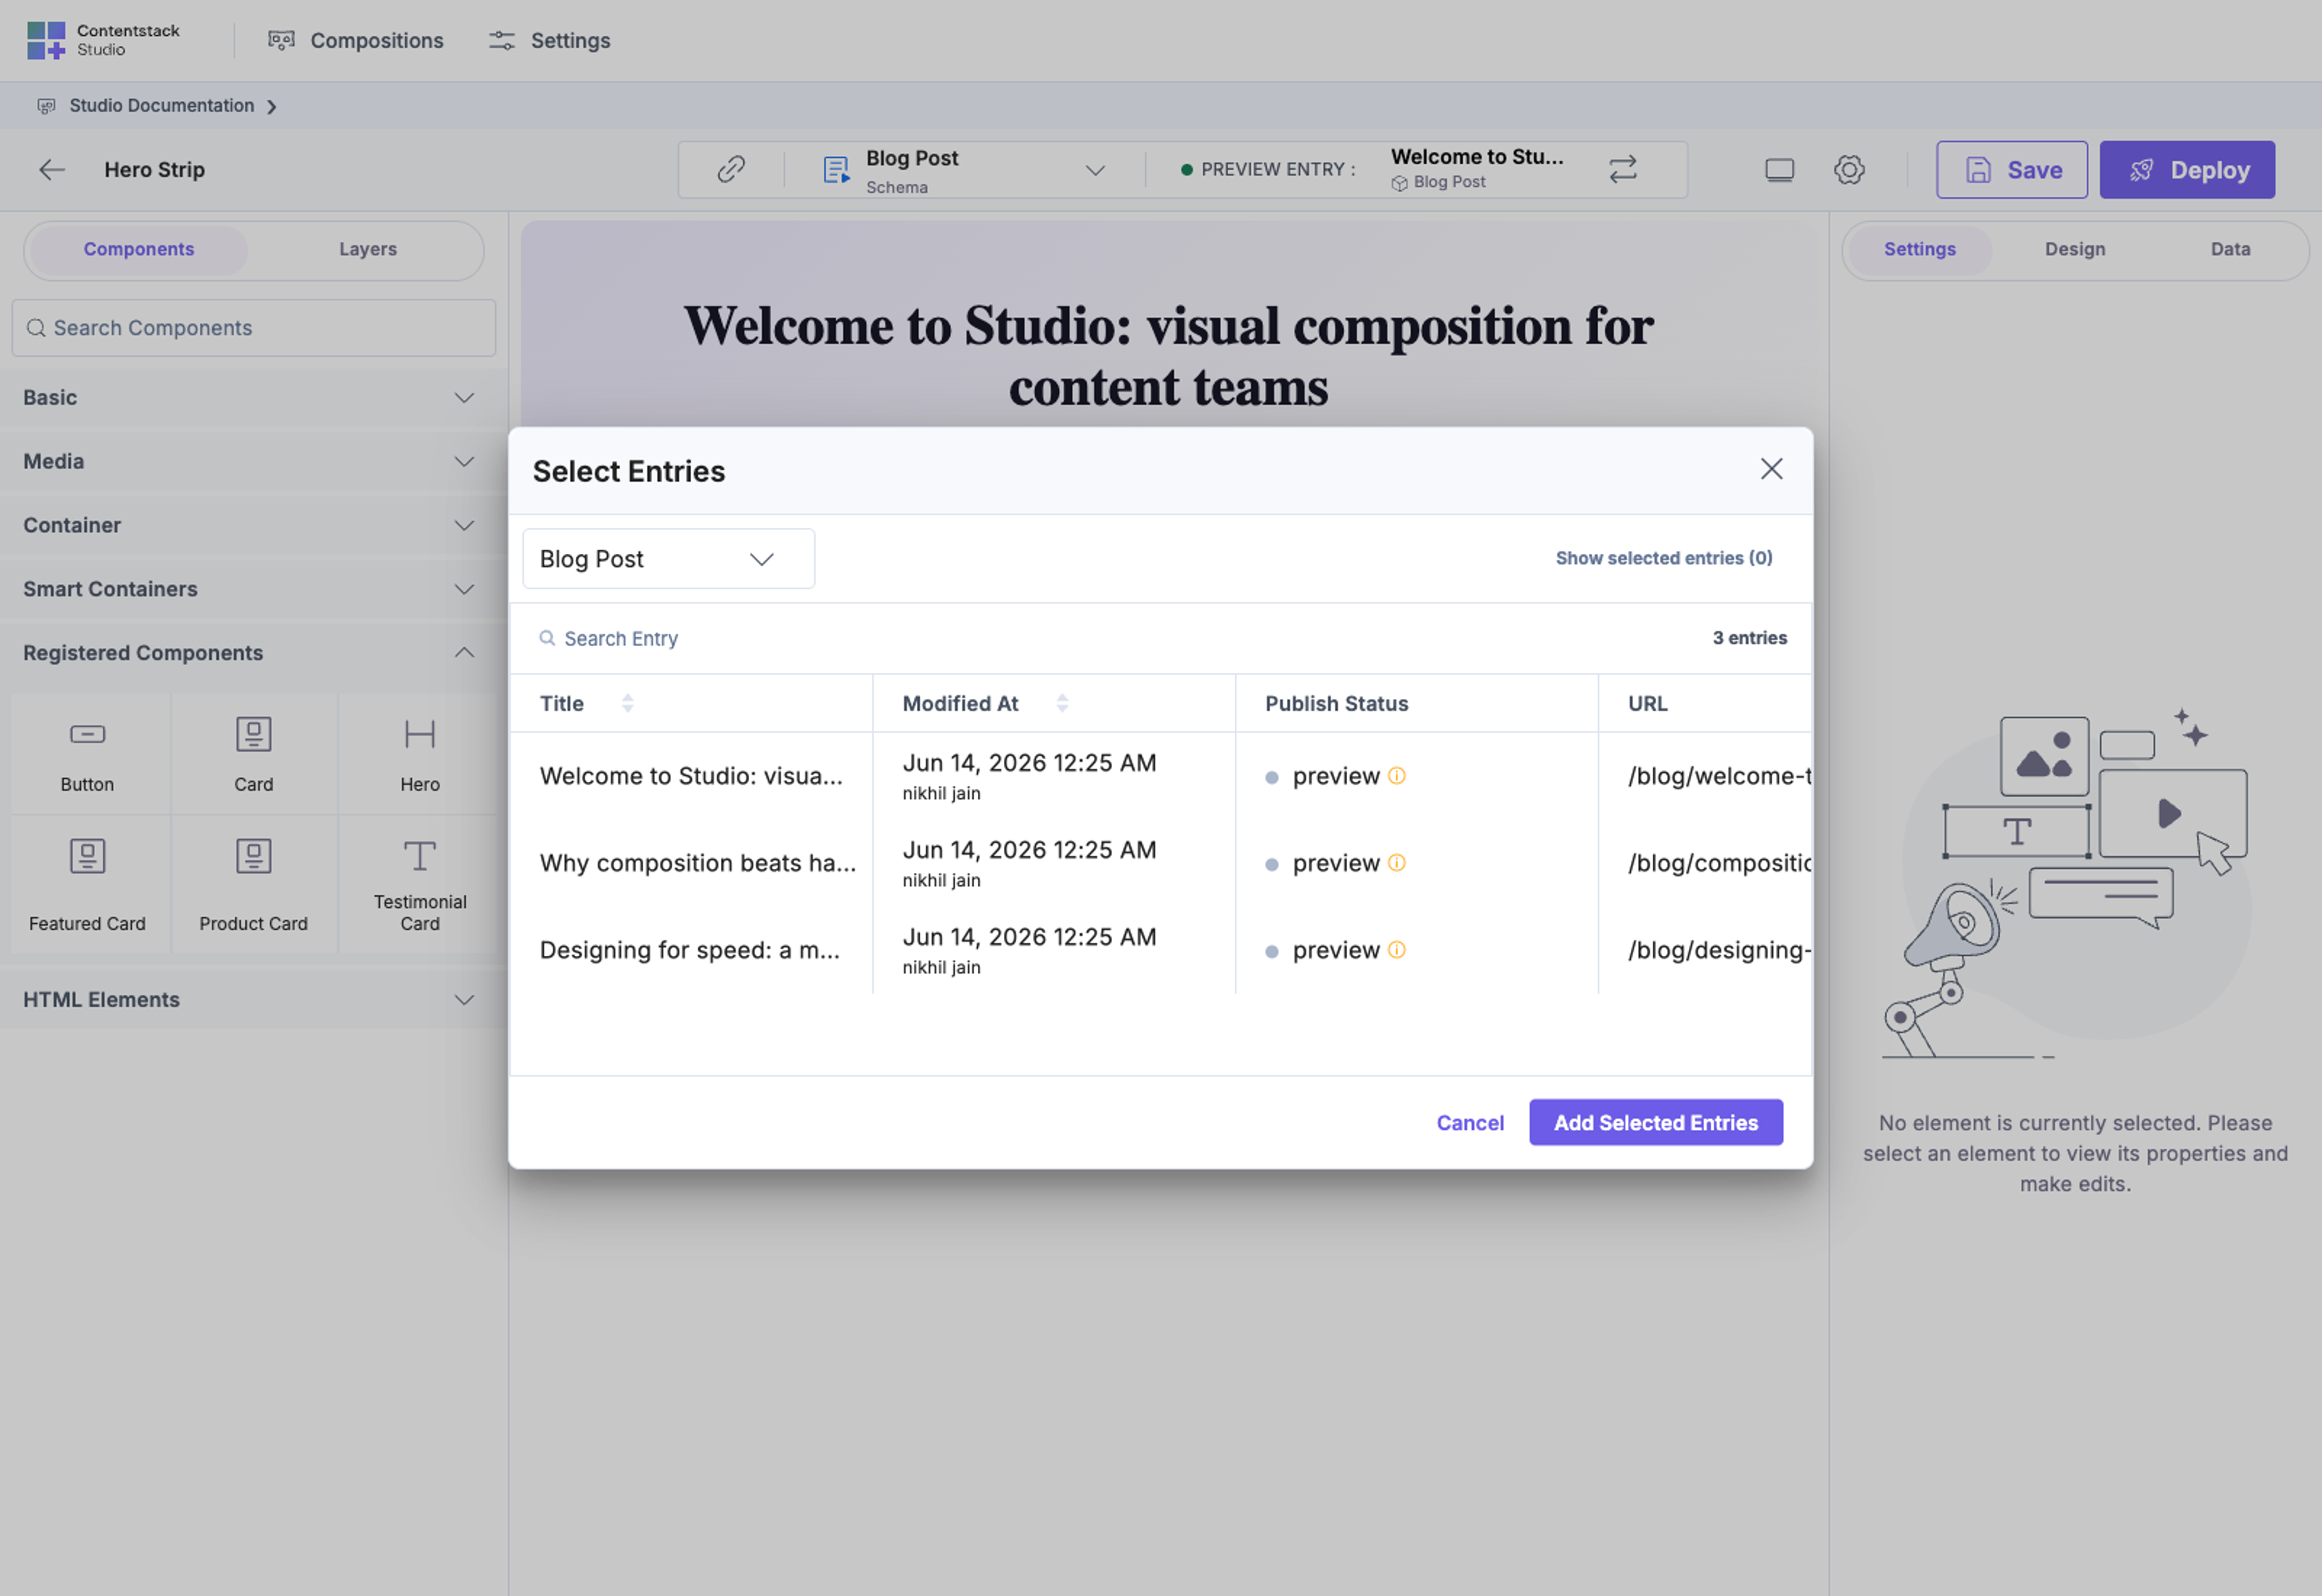2322x1596 pixels.
Task: Select entry 'Designing for speed: a m...'
Action: click(x=689, y=950)
